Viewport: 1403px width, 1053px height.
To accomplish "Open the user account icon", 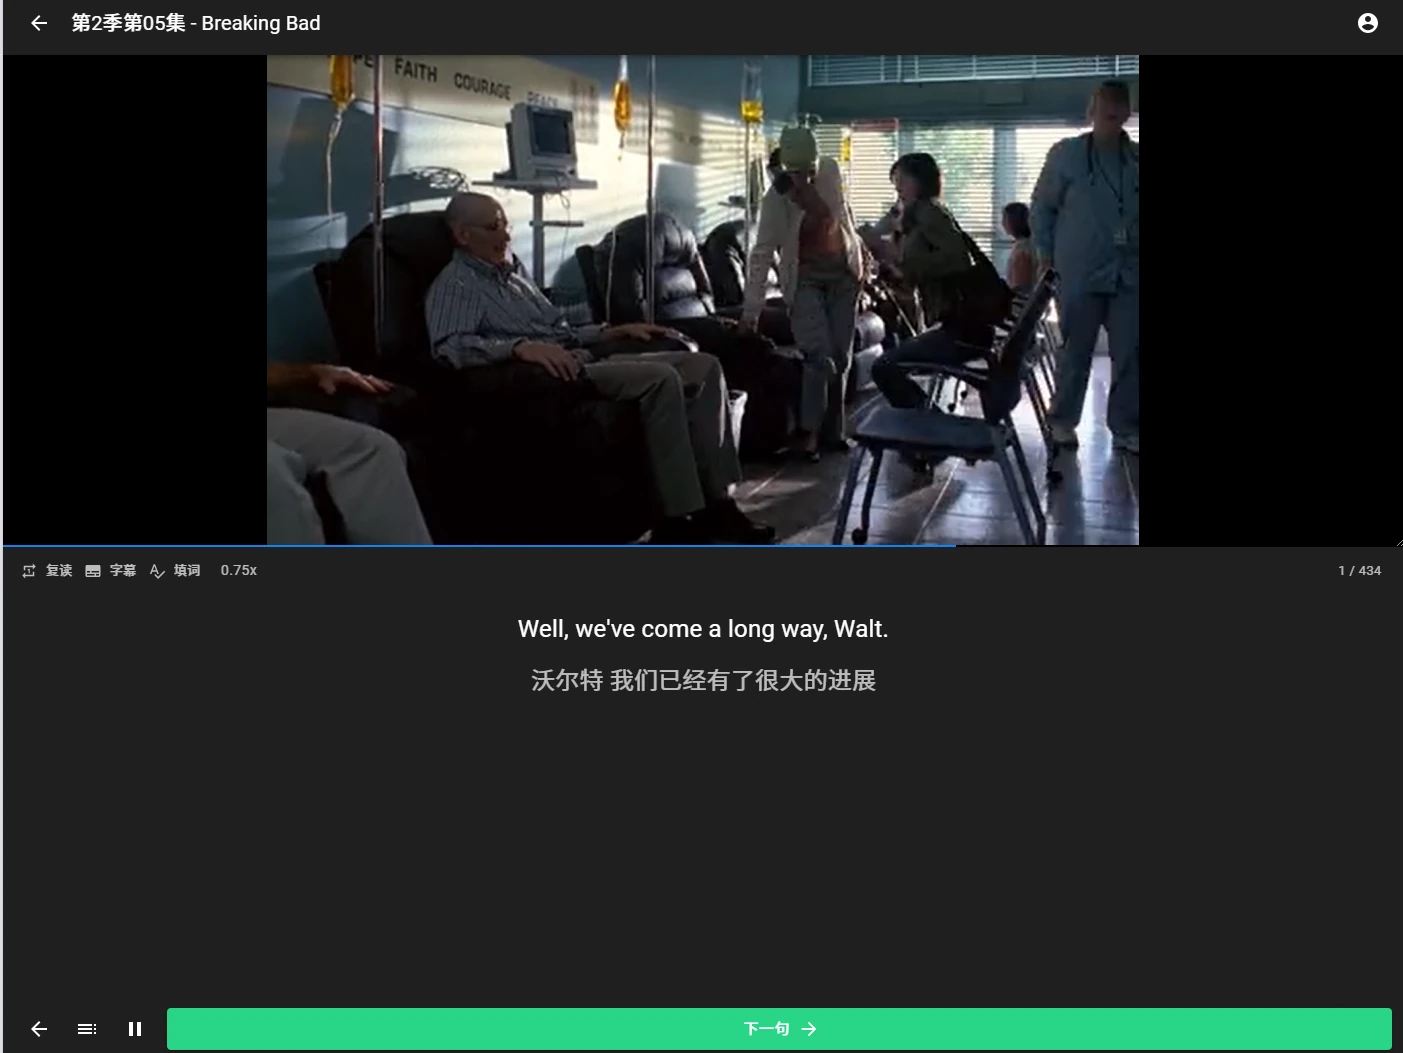I will (x=1367, y=23).
